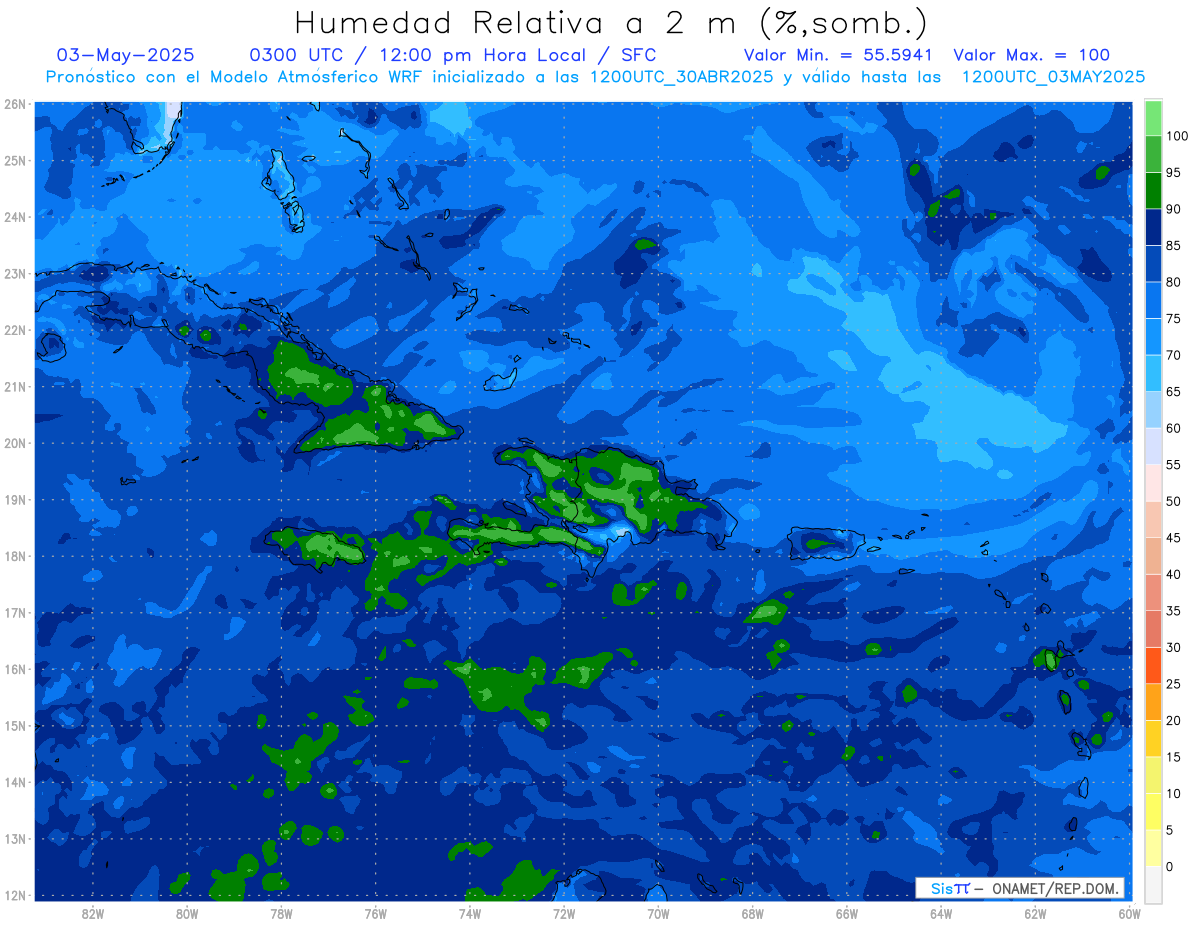The height and width of the screenshot is (927, 1200).
Task: Click latitude axis label '15N'
Action: click(15, 726)
